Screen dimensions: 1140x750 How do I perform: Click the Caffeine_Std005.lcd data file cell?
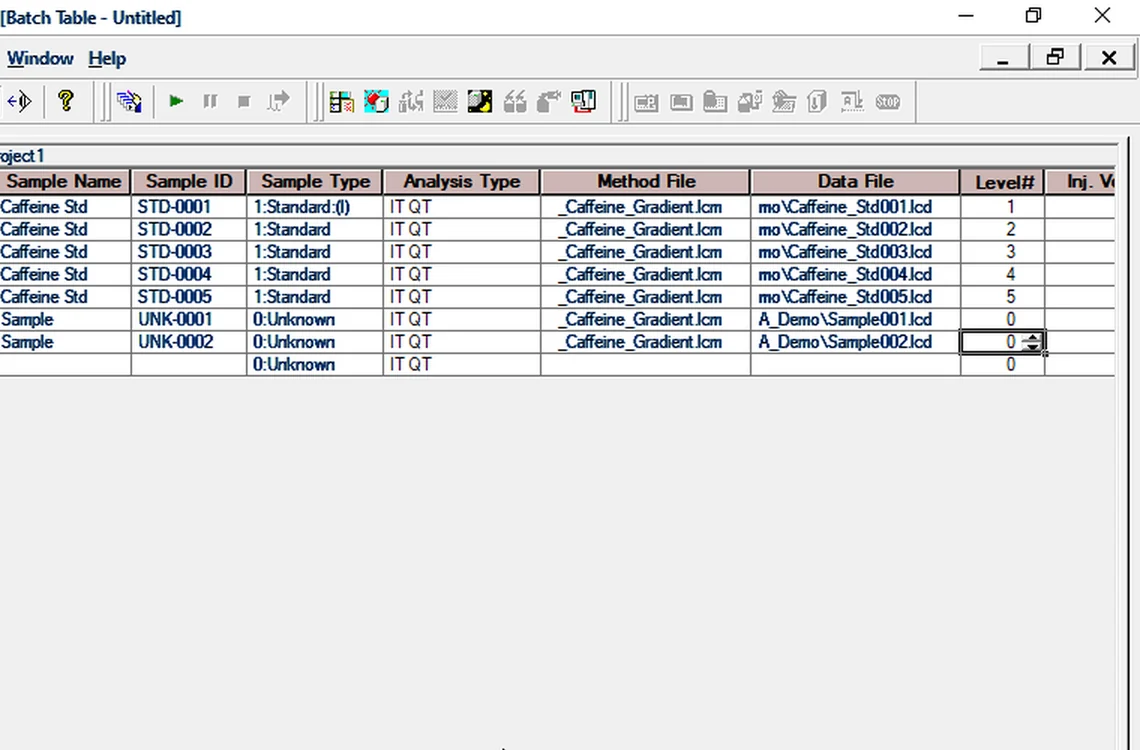tap(855, 297)
